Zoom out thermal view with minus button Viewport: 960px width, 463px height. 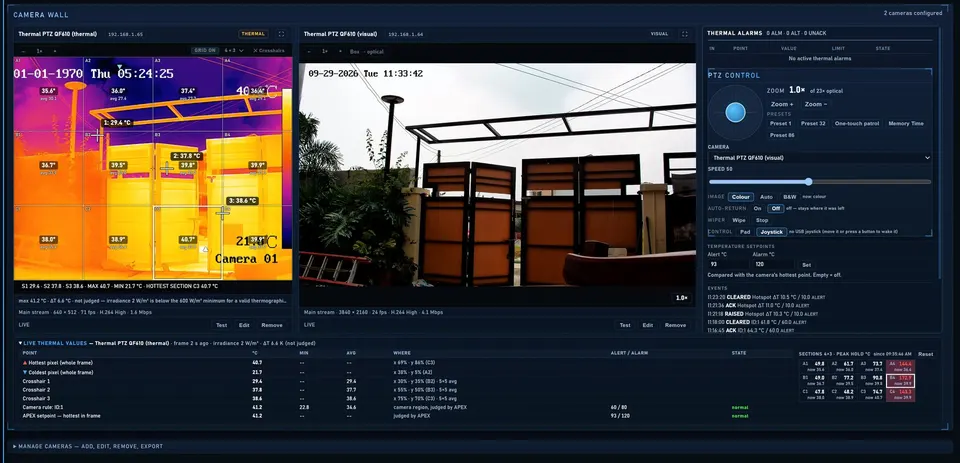tap(23, 51)
